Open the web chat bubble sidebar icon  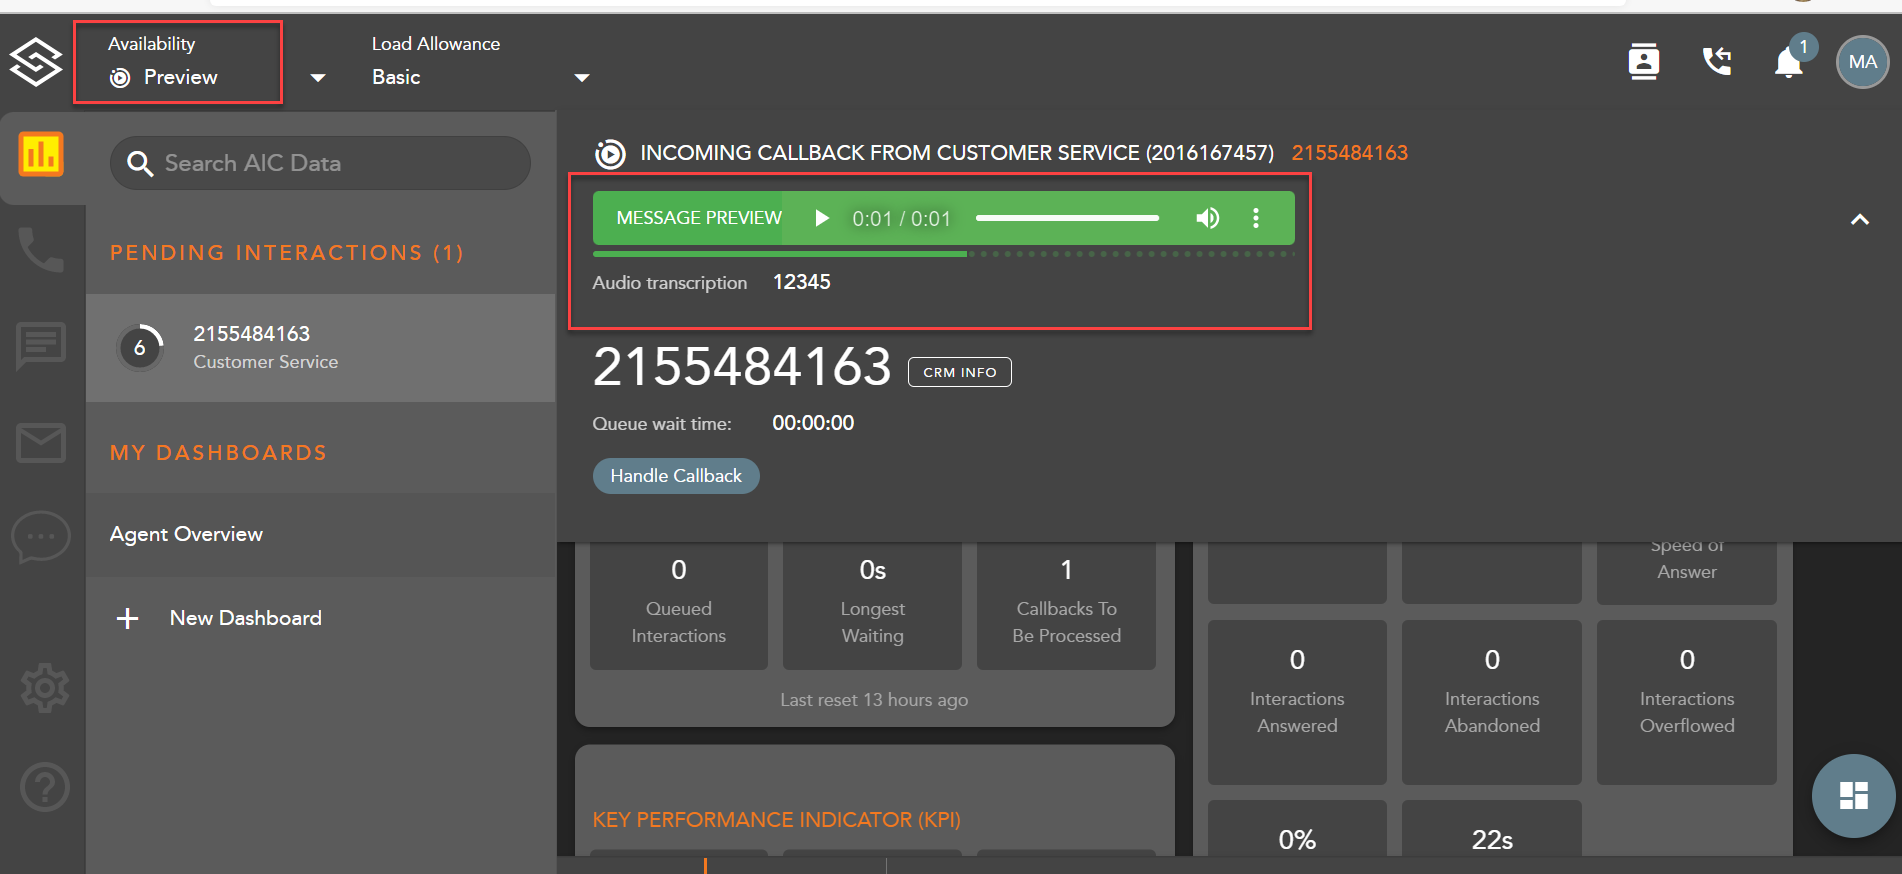[x=41, y=537]
